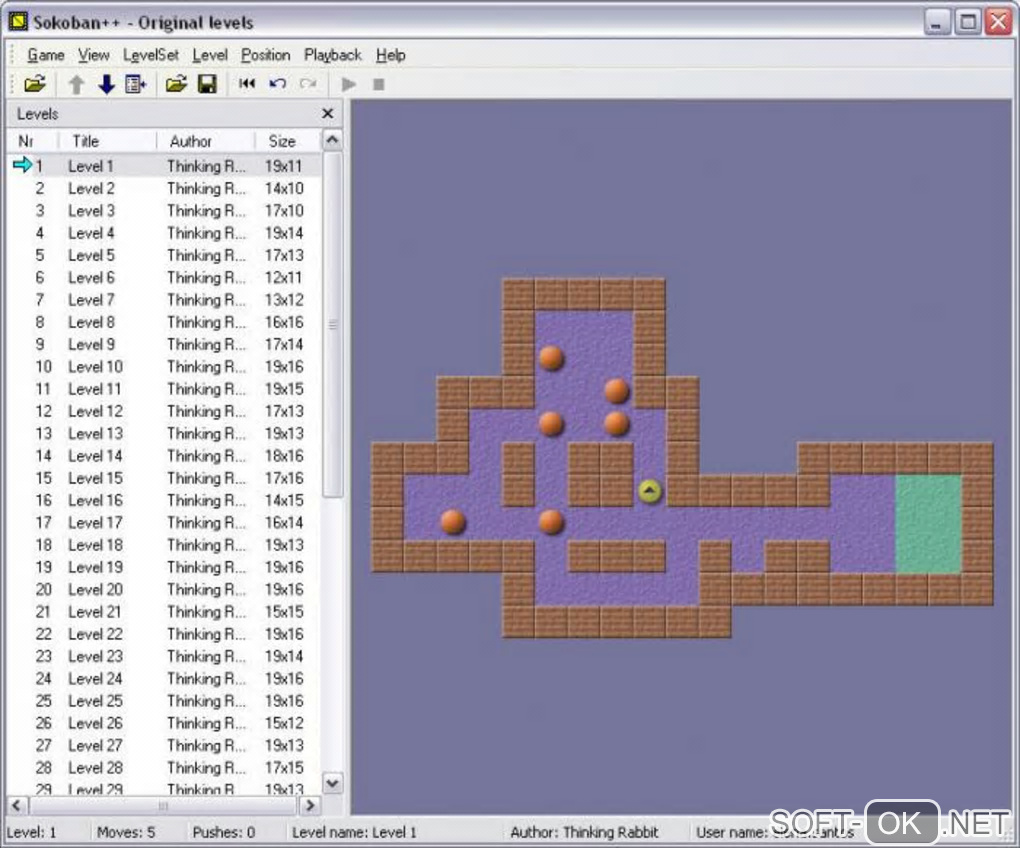The image size is (1020, 848).
Task: Select Level 9 in the list
Action: (x=165, y=344)
